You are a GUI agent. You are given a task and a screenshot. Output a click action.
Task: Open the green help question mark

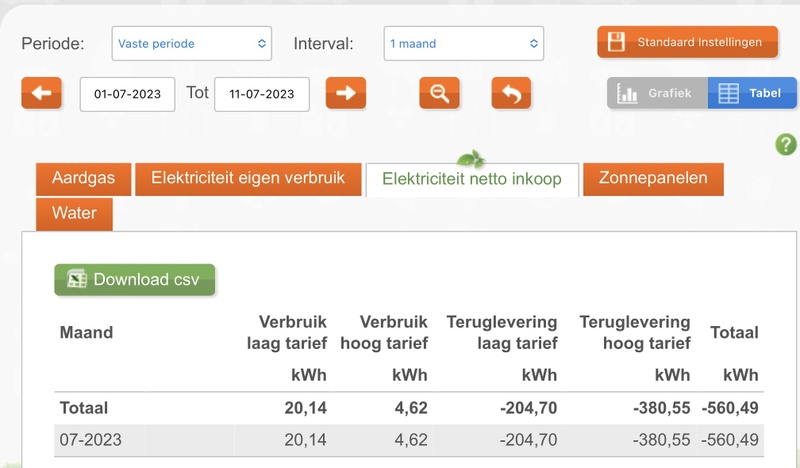click(785, 145)
